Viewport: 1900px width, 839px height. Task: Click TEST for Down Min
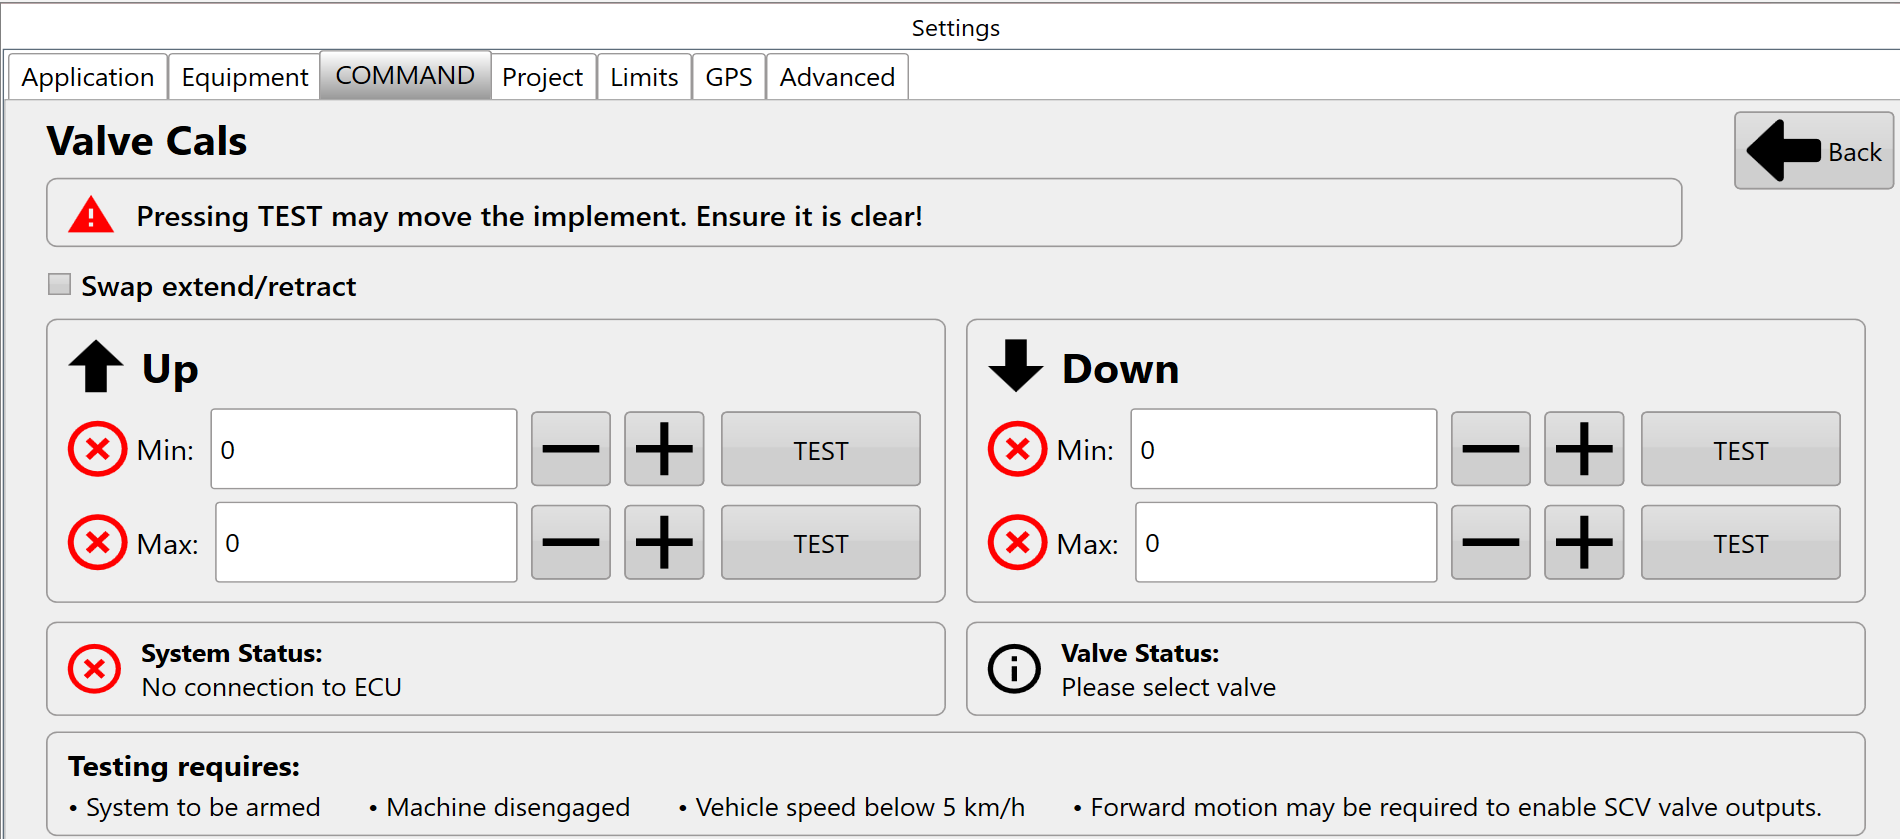(x=1741, y=449)
